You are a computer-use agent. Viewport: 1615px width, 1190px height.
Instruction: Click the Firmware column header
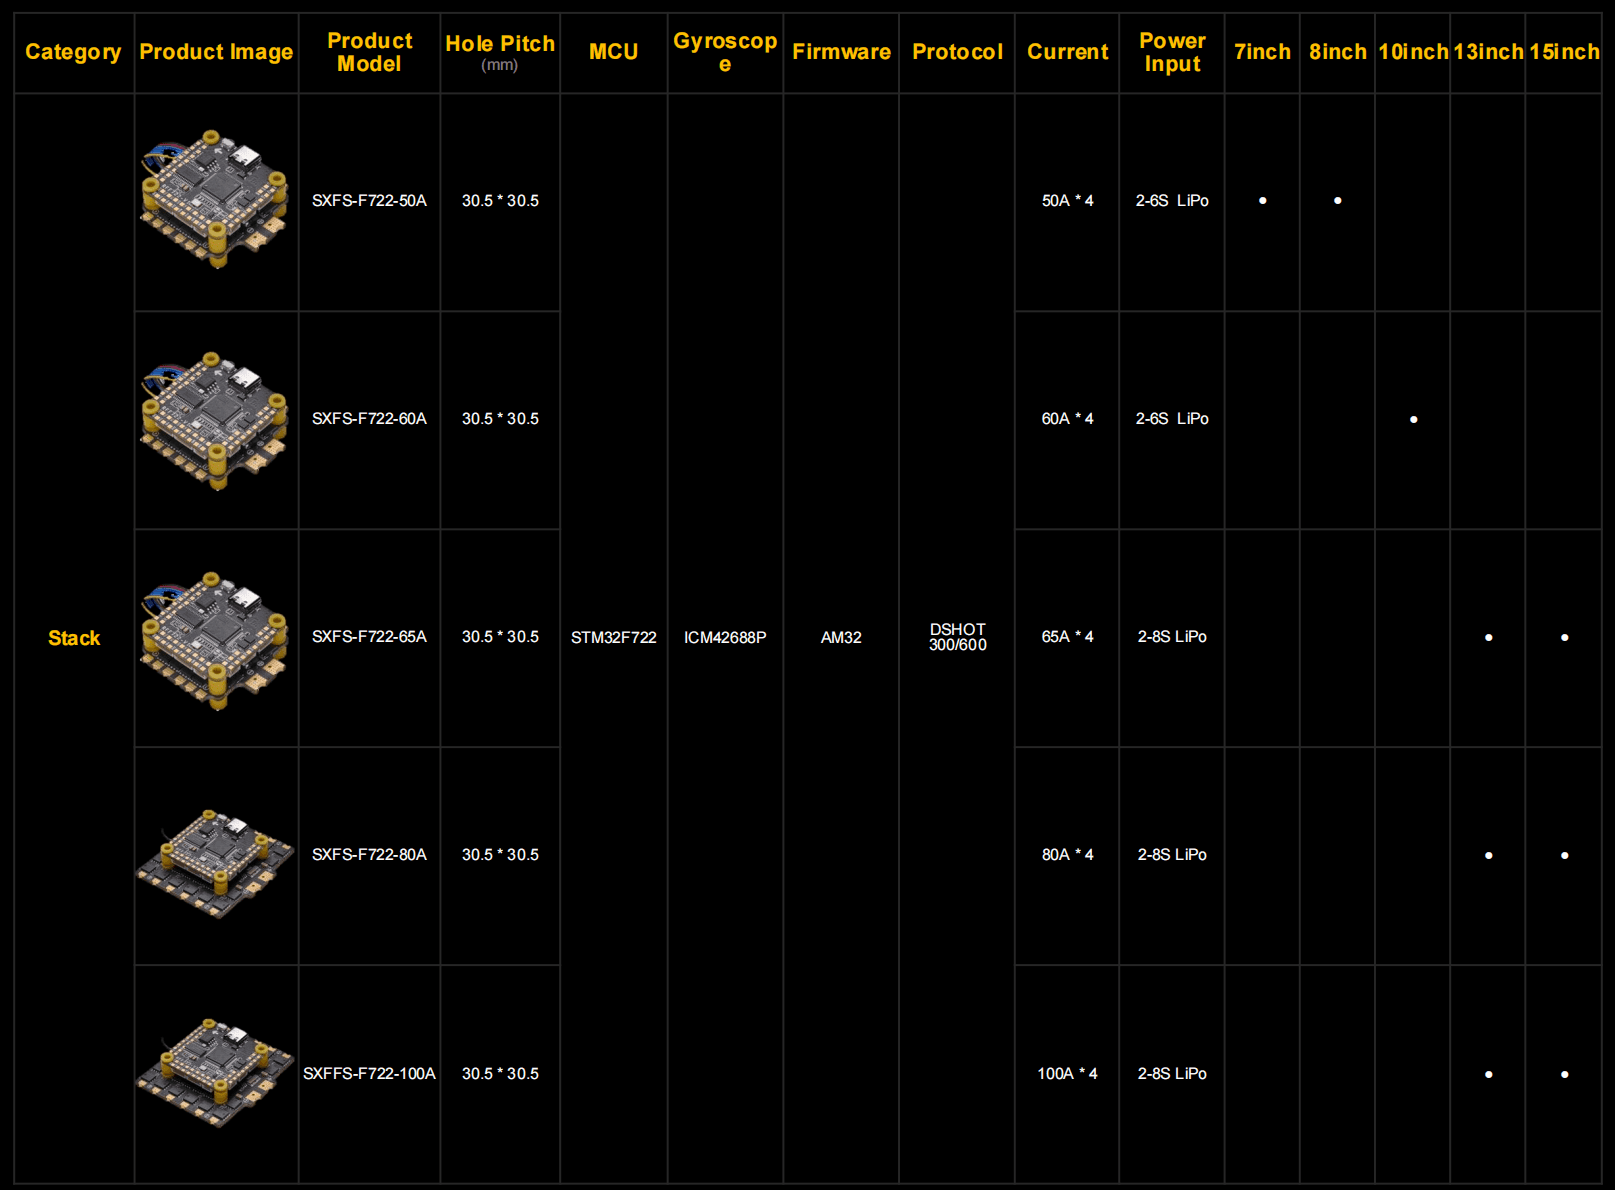[x=841, y=52]
